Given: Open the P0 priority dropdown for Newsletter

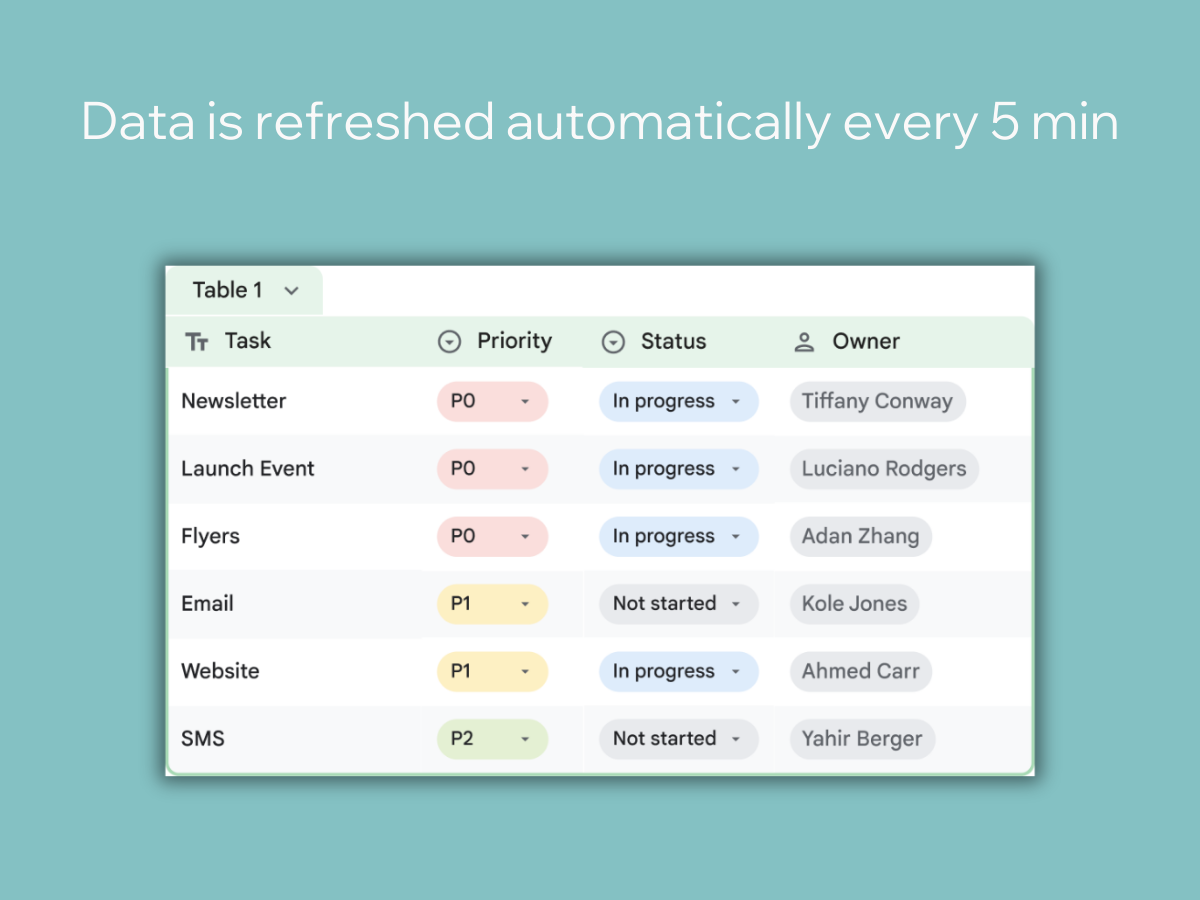Looking at the screenshot, I should (492, 401).
